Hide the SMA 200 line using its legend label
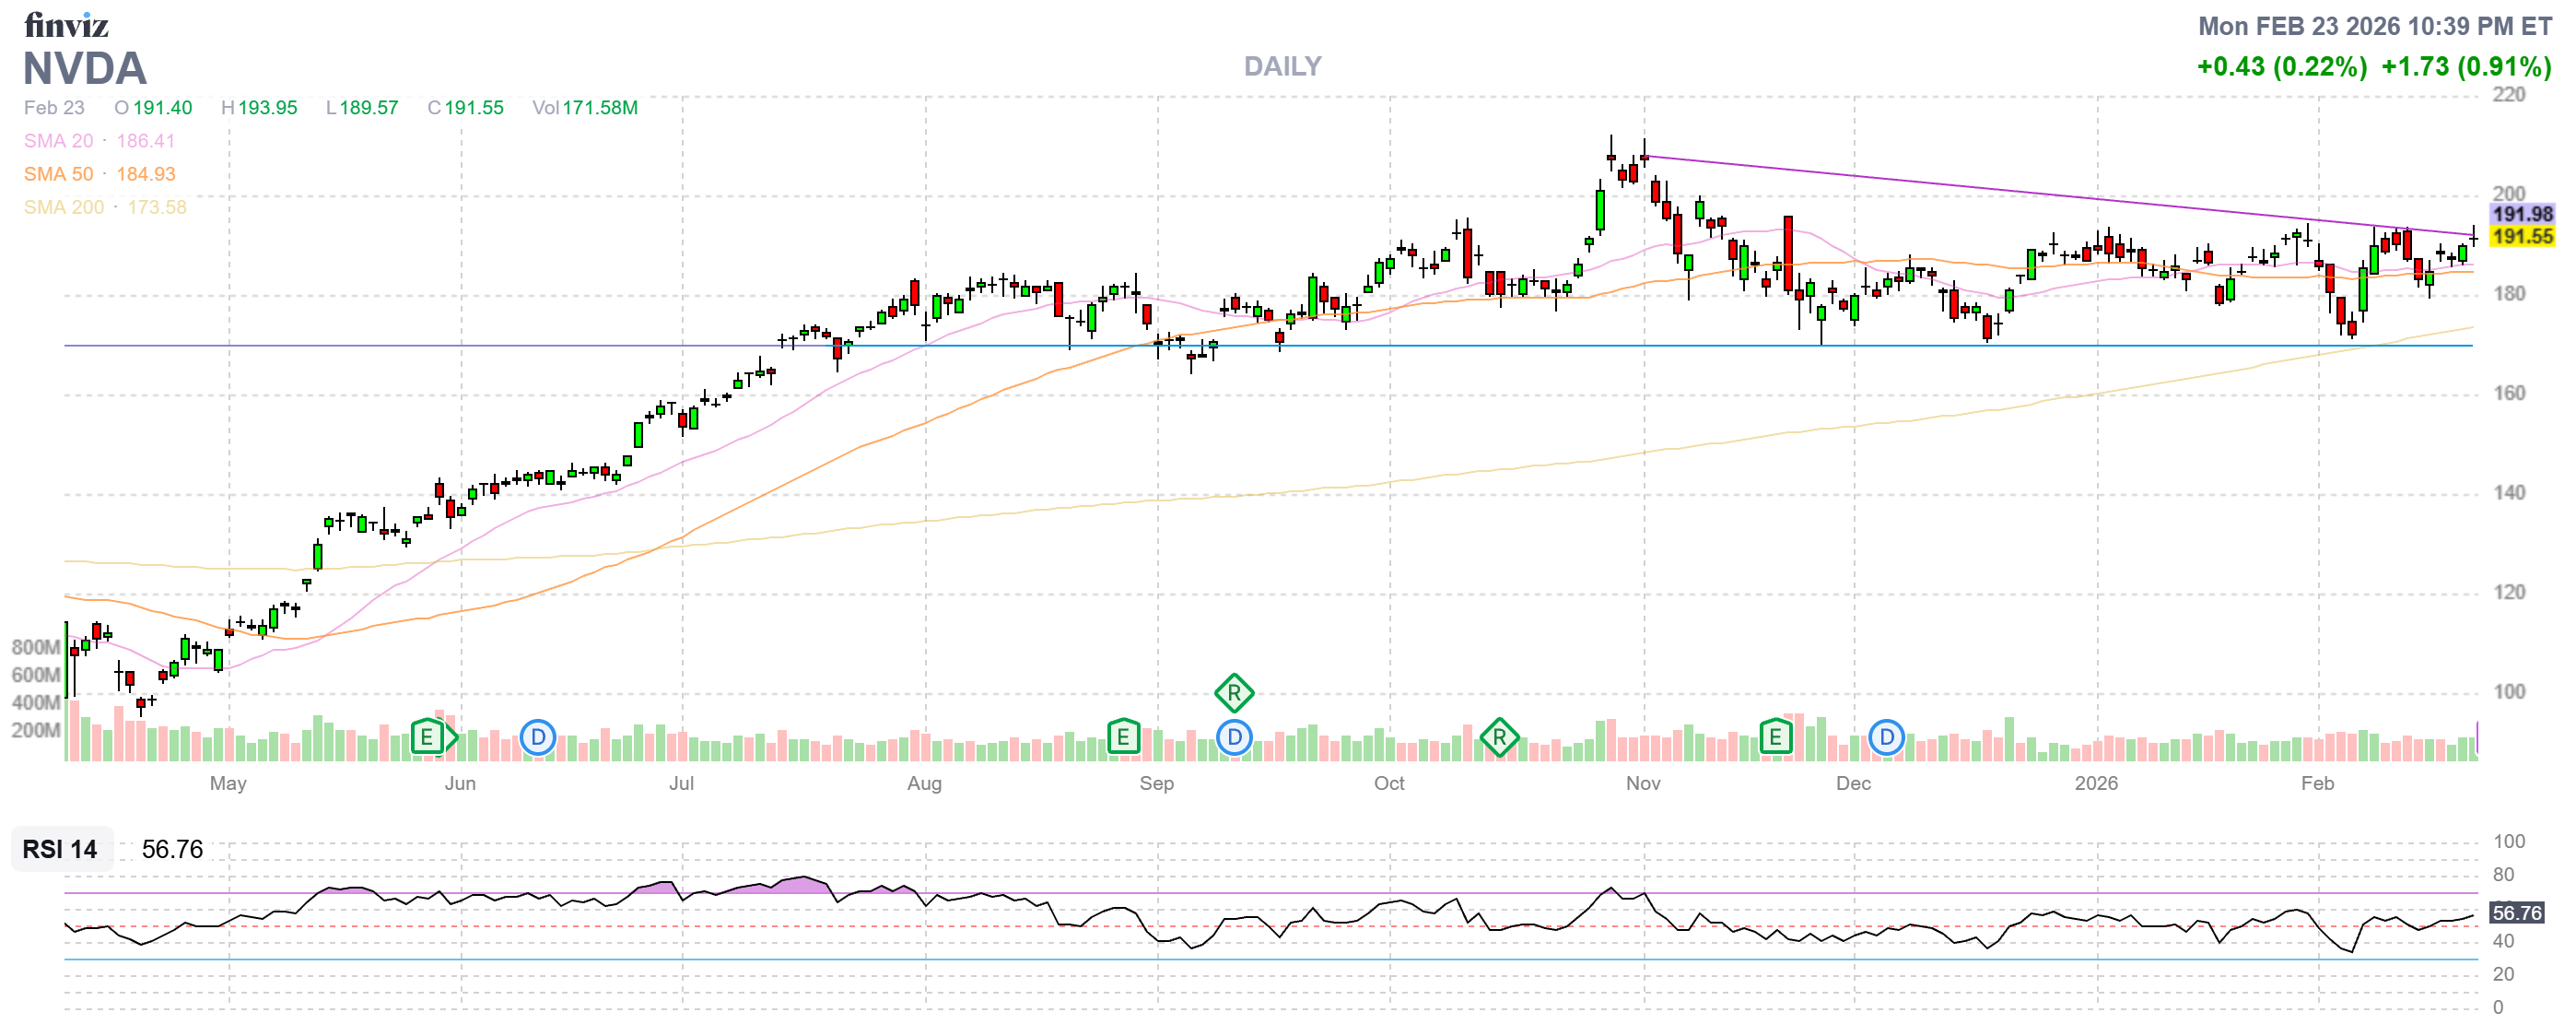 [x=62, y=207]
